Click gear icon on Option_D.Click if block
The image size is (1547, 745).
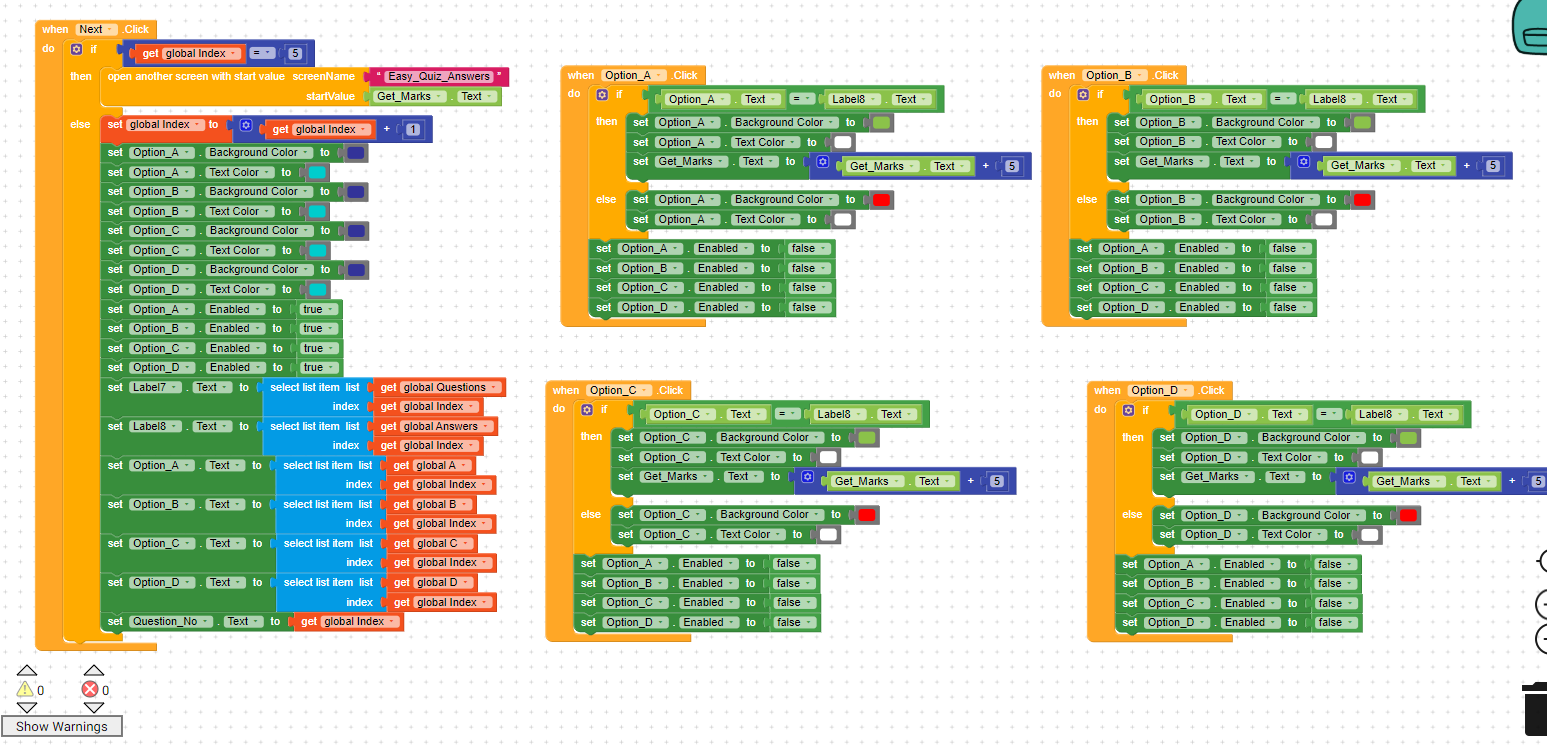(1128, 410)
